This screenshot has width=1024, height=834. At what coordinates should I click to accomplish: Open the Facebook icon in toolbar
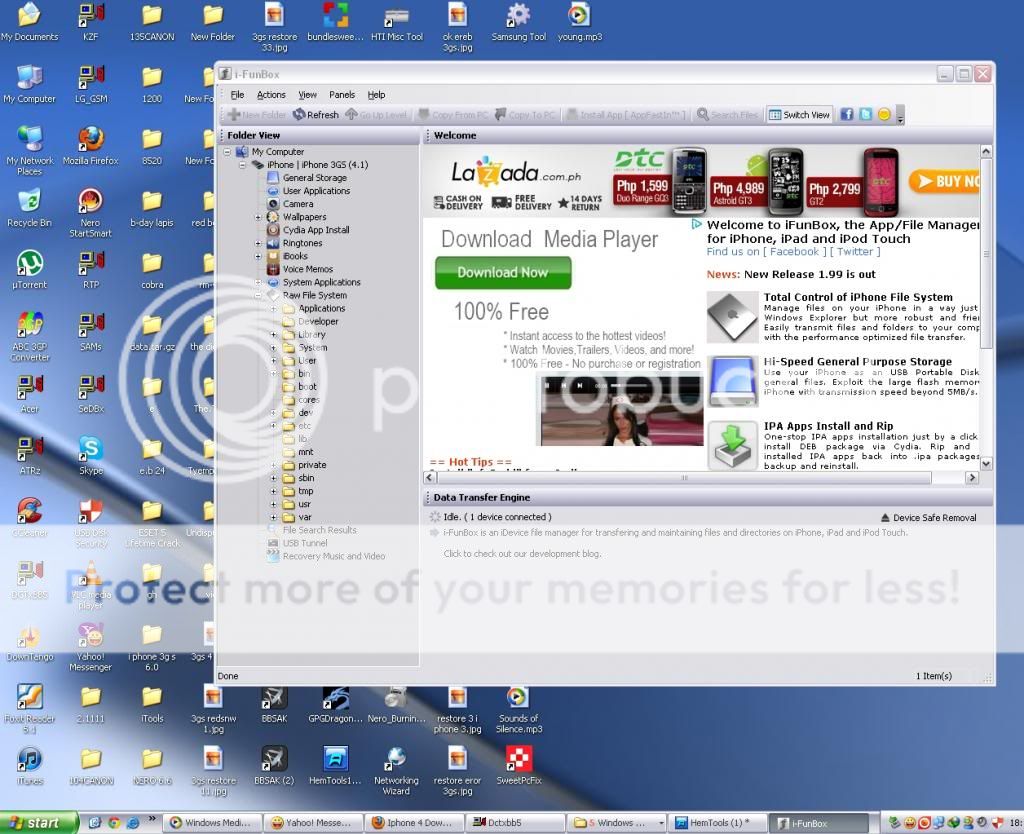(847, 114)
